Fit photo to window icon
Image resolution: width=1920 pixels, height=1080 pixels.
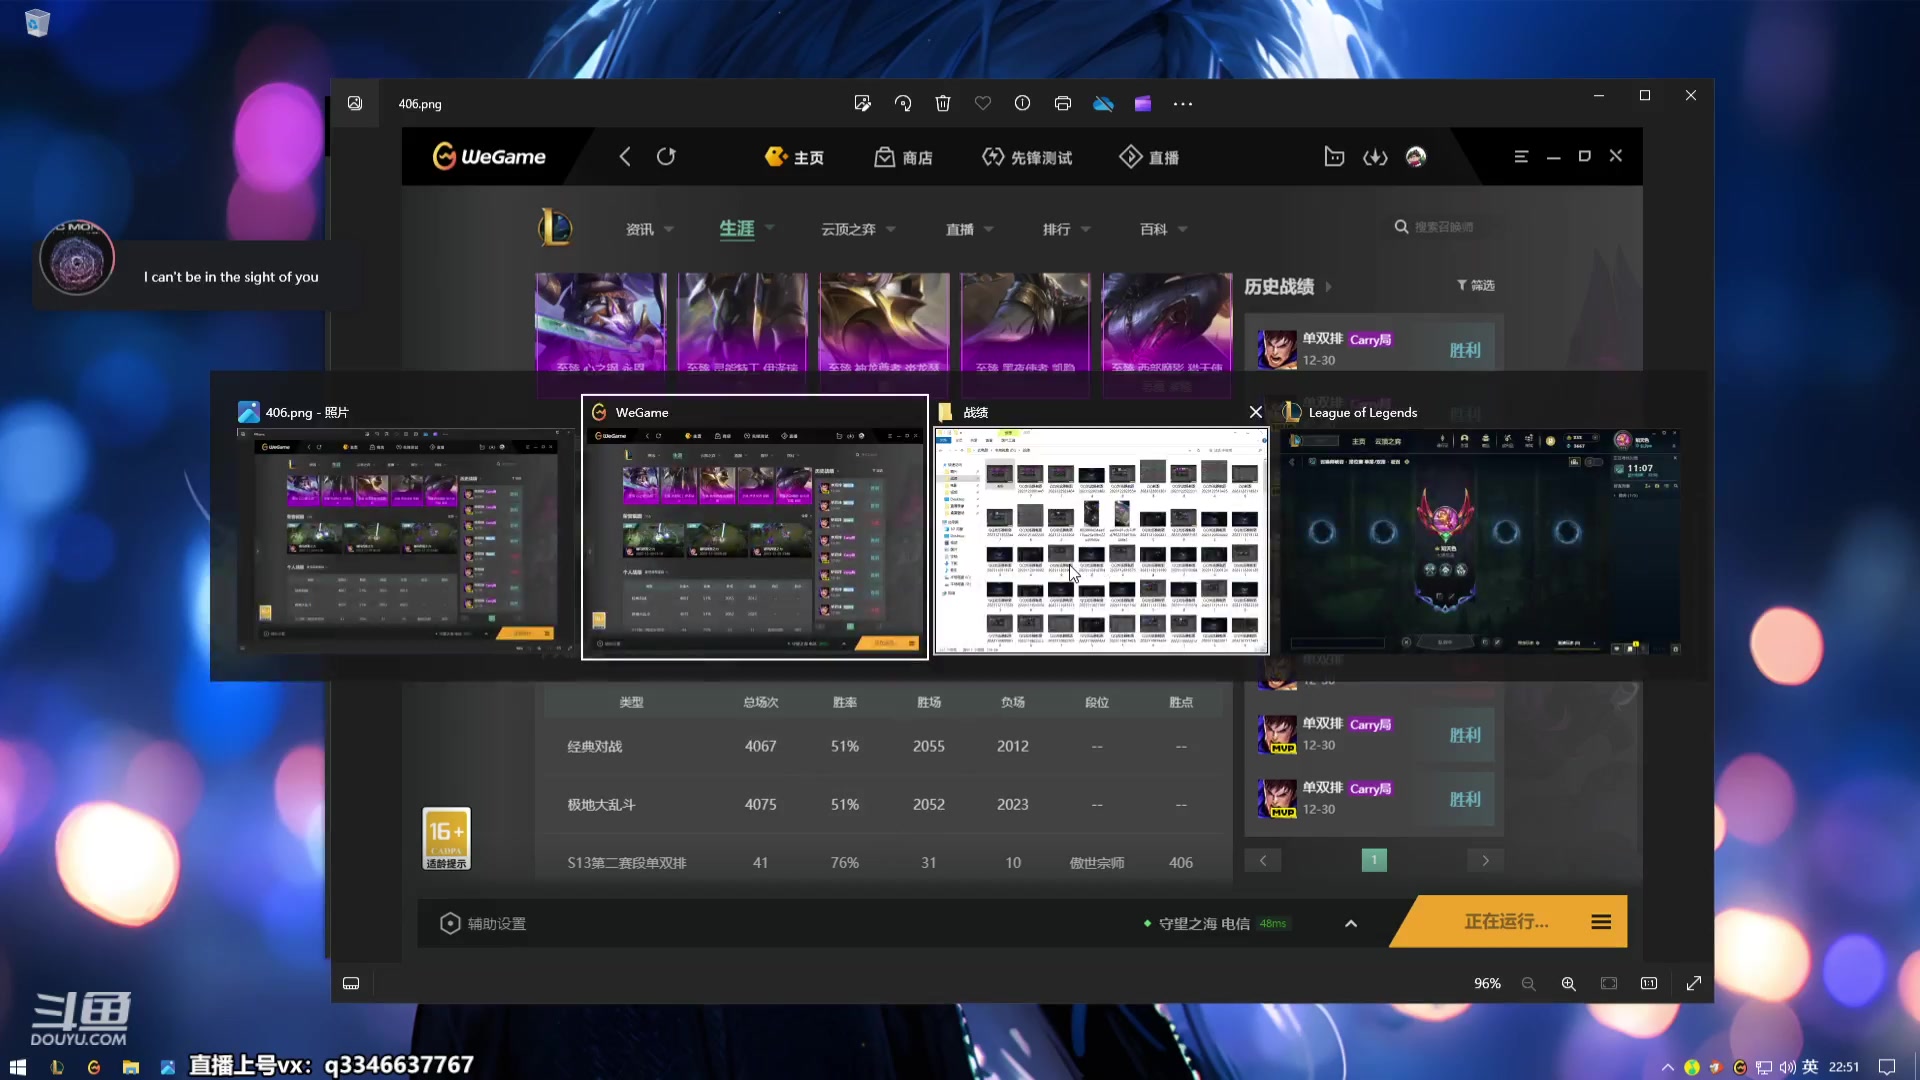1609,983
